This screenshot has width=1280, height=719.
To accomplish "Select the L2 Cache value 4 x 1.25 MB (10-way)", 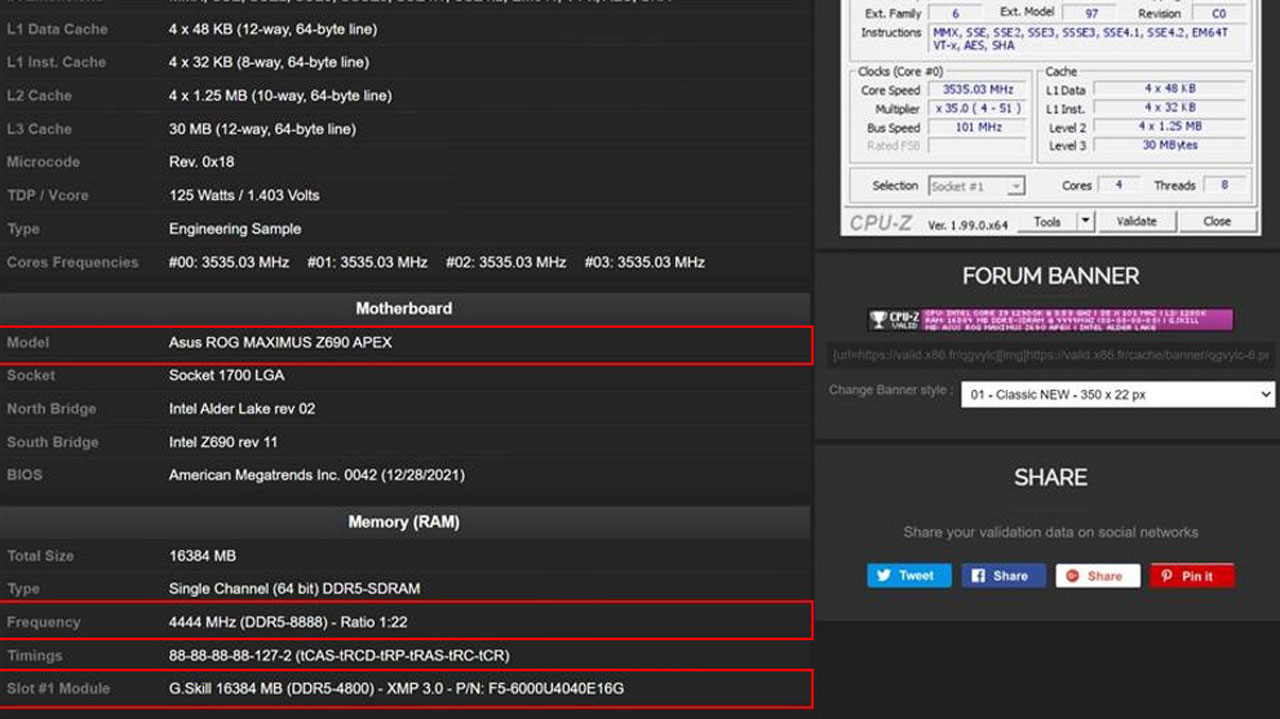I will coord(280,95).
